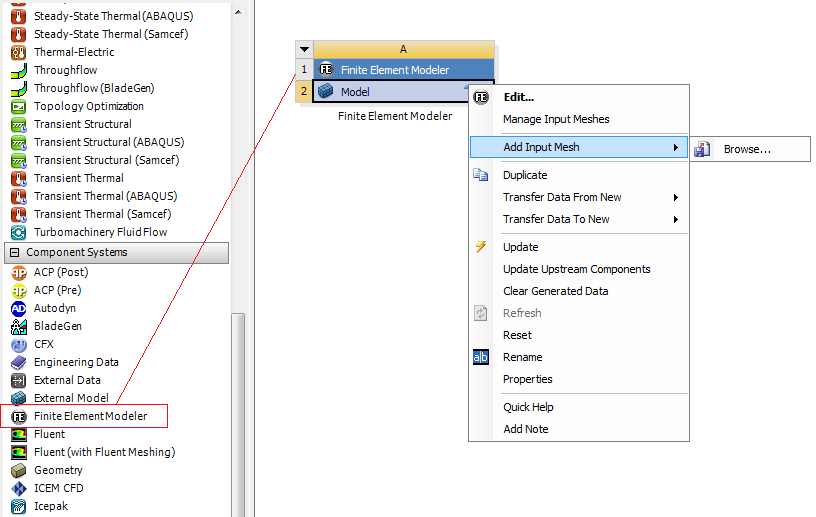
Task: Click the Autodyn component icon
Action: [18, 309]
